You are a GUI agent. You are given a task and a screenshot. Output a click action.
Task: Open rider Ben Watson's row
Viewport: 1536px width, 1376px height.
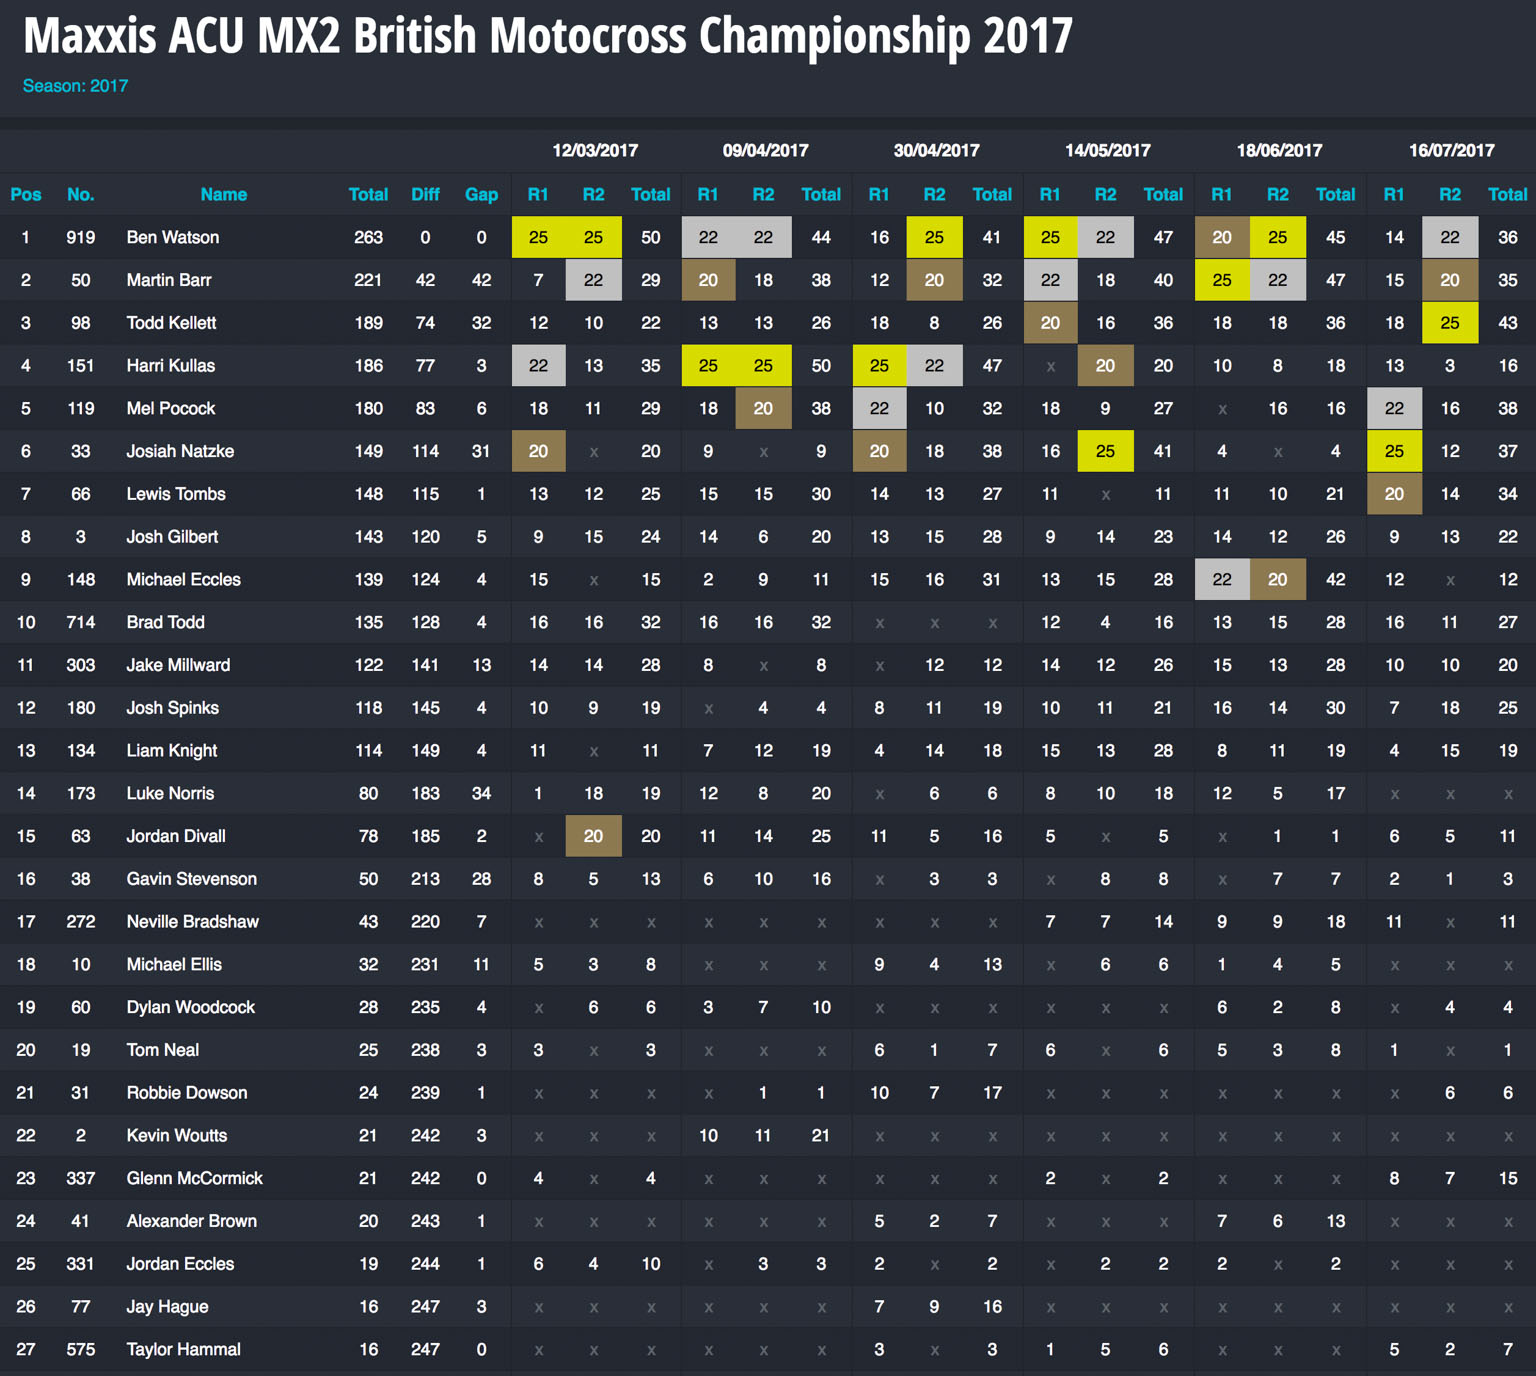(173, 237)
